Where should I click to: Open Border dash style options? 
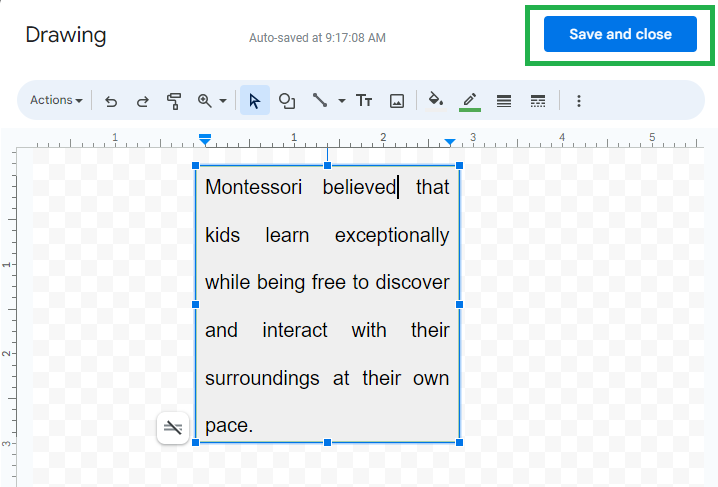pyautogui.click(x=538, y=100)
